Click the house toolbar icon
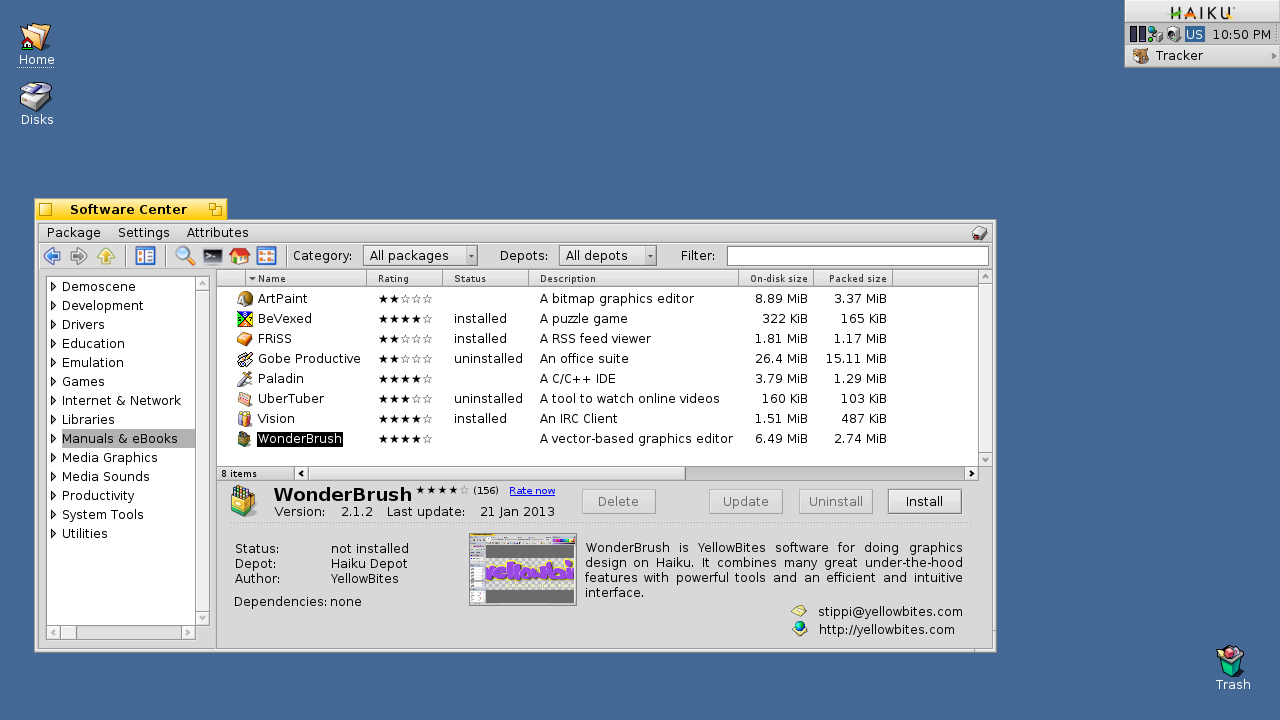The width and height of the screenshot is (1280, 720). point(239,256)
